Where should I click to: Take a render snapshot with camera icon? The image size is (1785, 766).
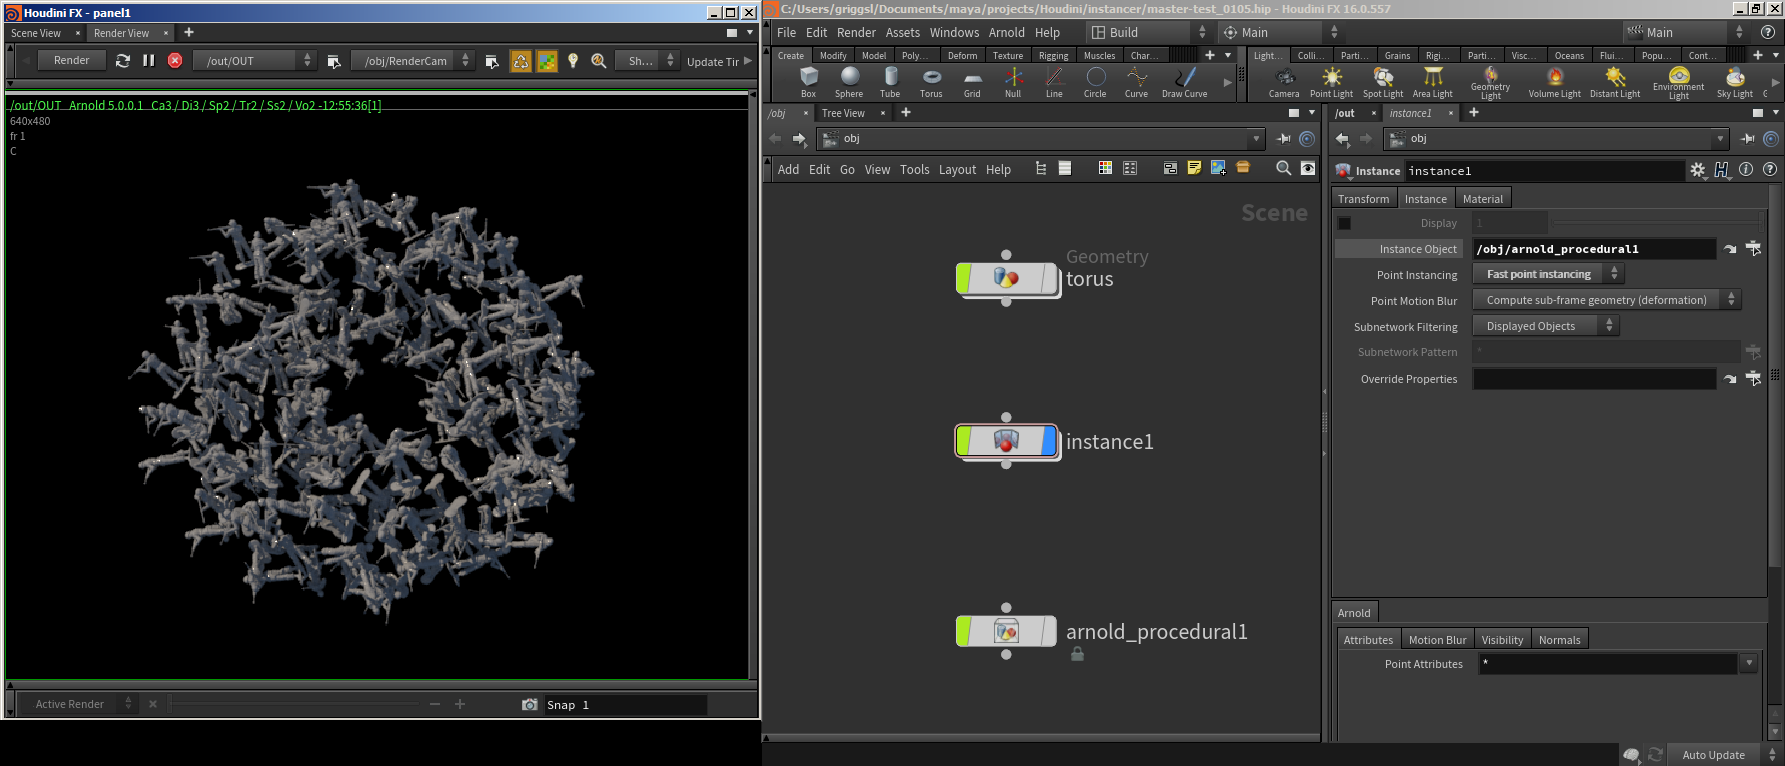point(530,705)
